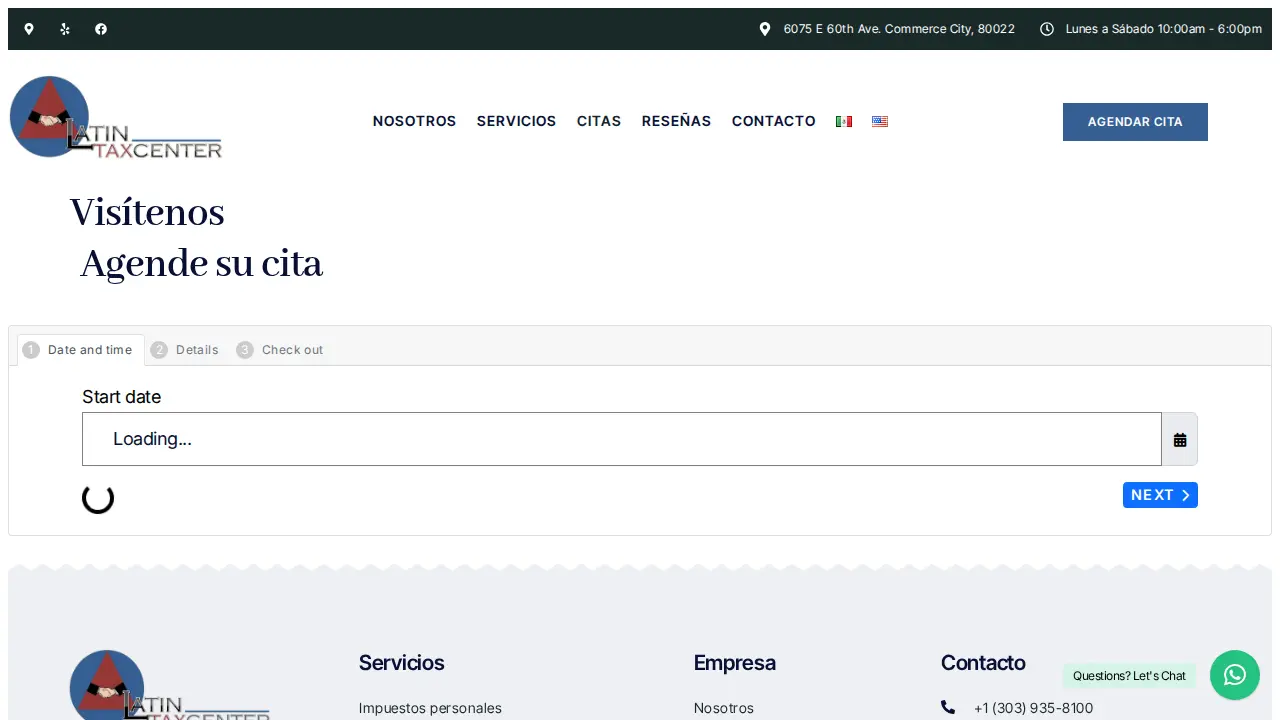Click the Contacto footer heading
The width and height of the screenshot is (1280, 720).
coord(983,663)
